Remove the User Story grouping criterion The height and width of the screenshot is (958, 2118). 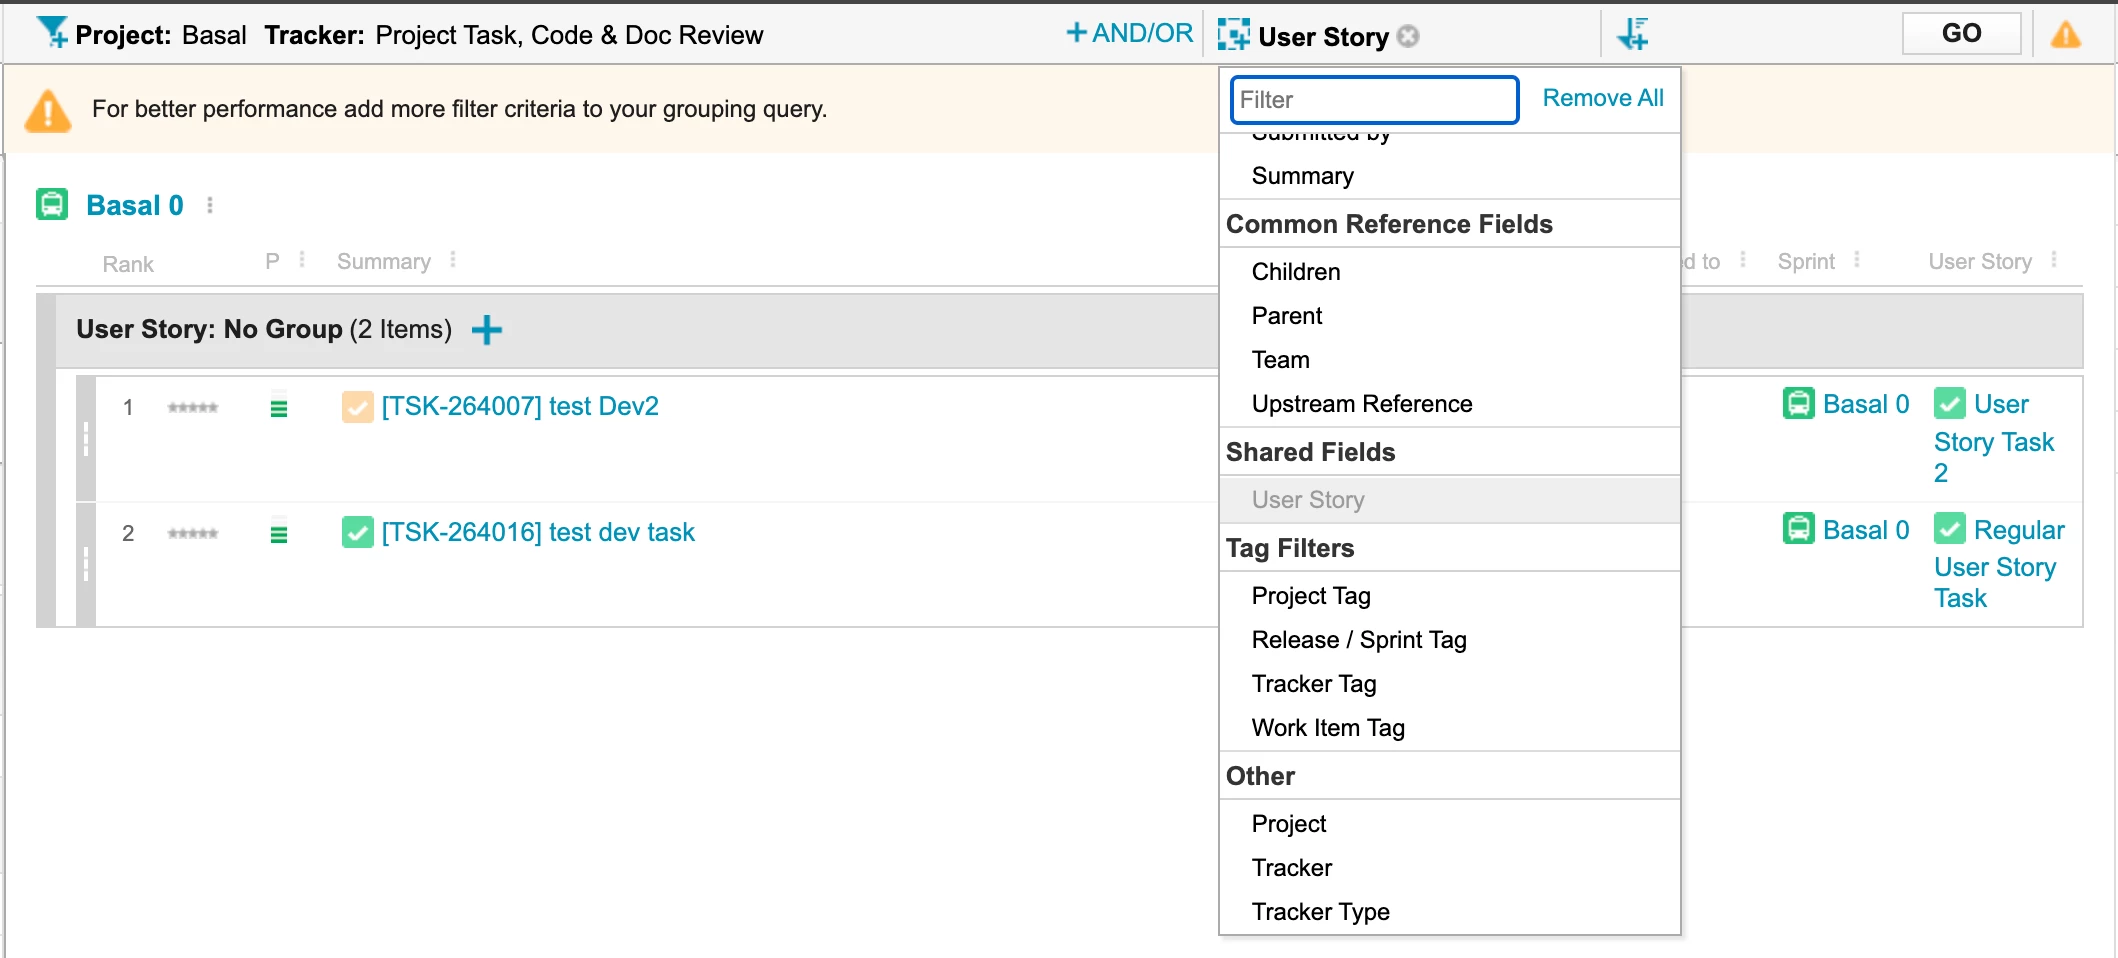pos(1408,37)
